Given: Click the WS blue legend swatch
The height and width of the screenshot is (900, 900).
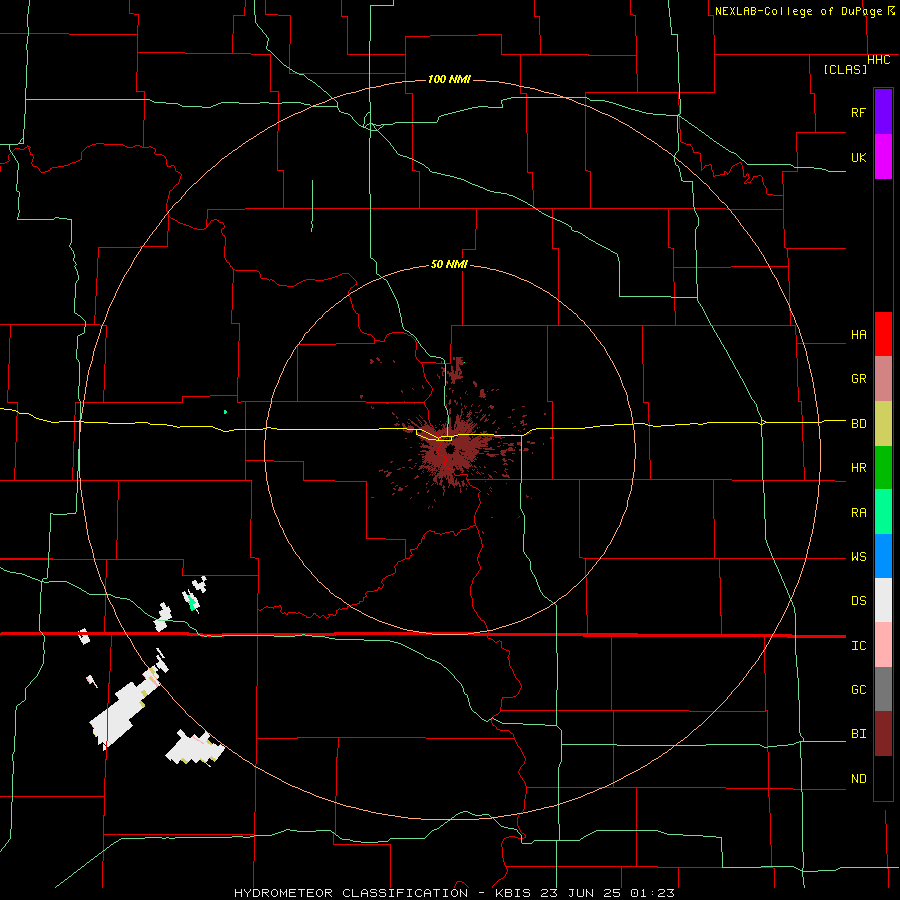Looking at the screenshot, I should (883, 556).
